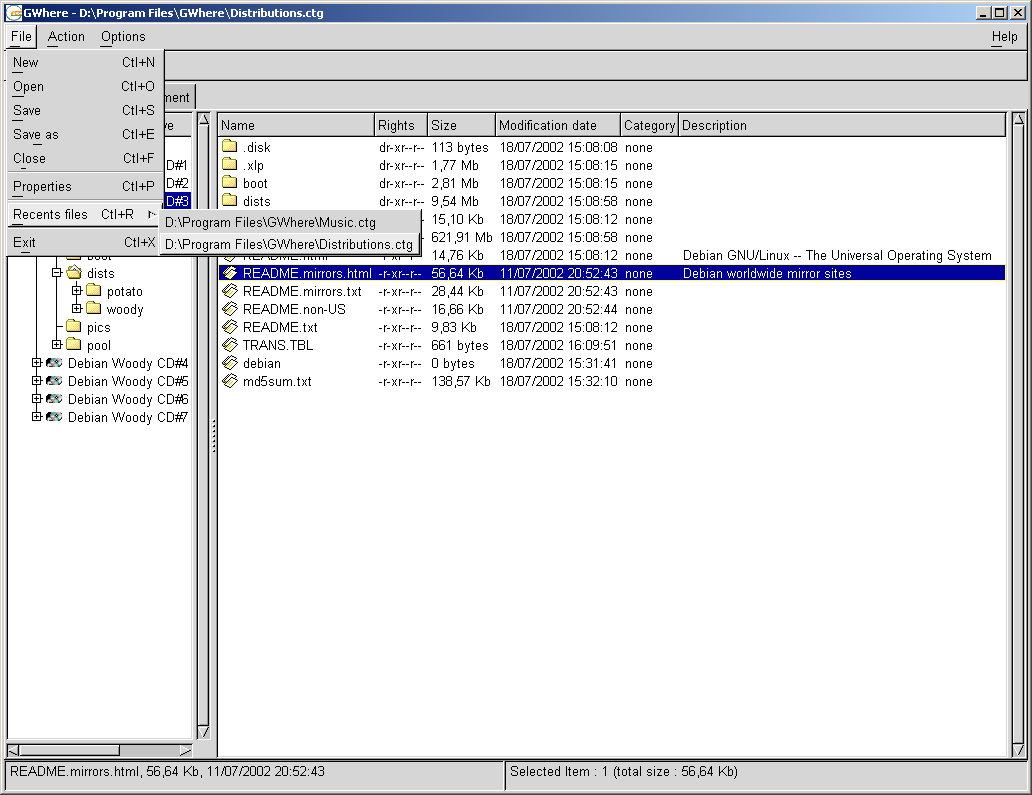Choose Save in the File menu

pyautogui.click(x=84, y=111)
